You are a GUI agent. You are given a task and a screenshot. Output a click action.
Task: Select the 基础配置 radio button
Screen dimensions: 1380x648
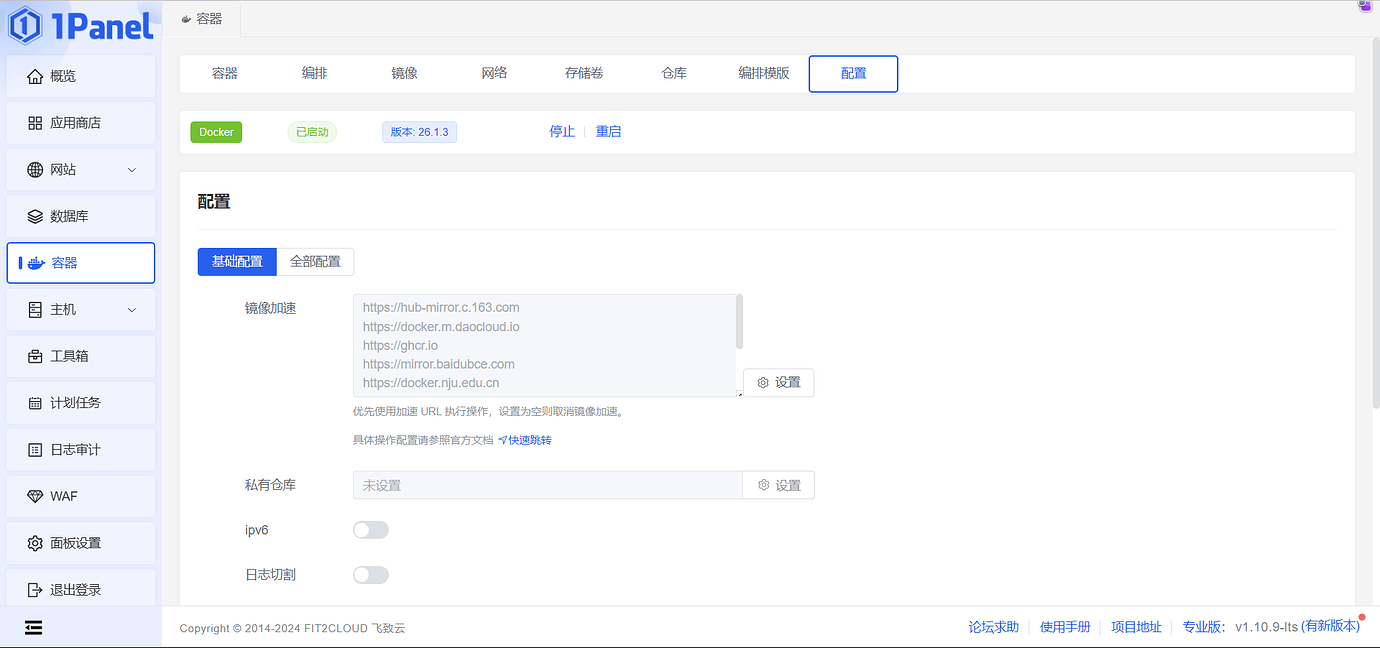(x=237, y=262)
